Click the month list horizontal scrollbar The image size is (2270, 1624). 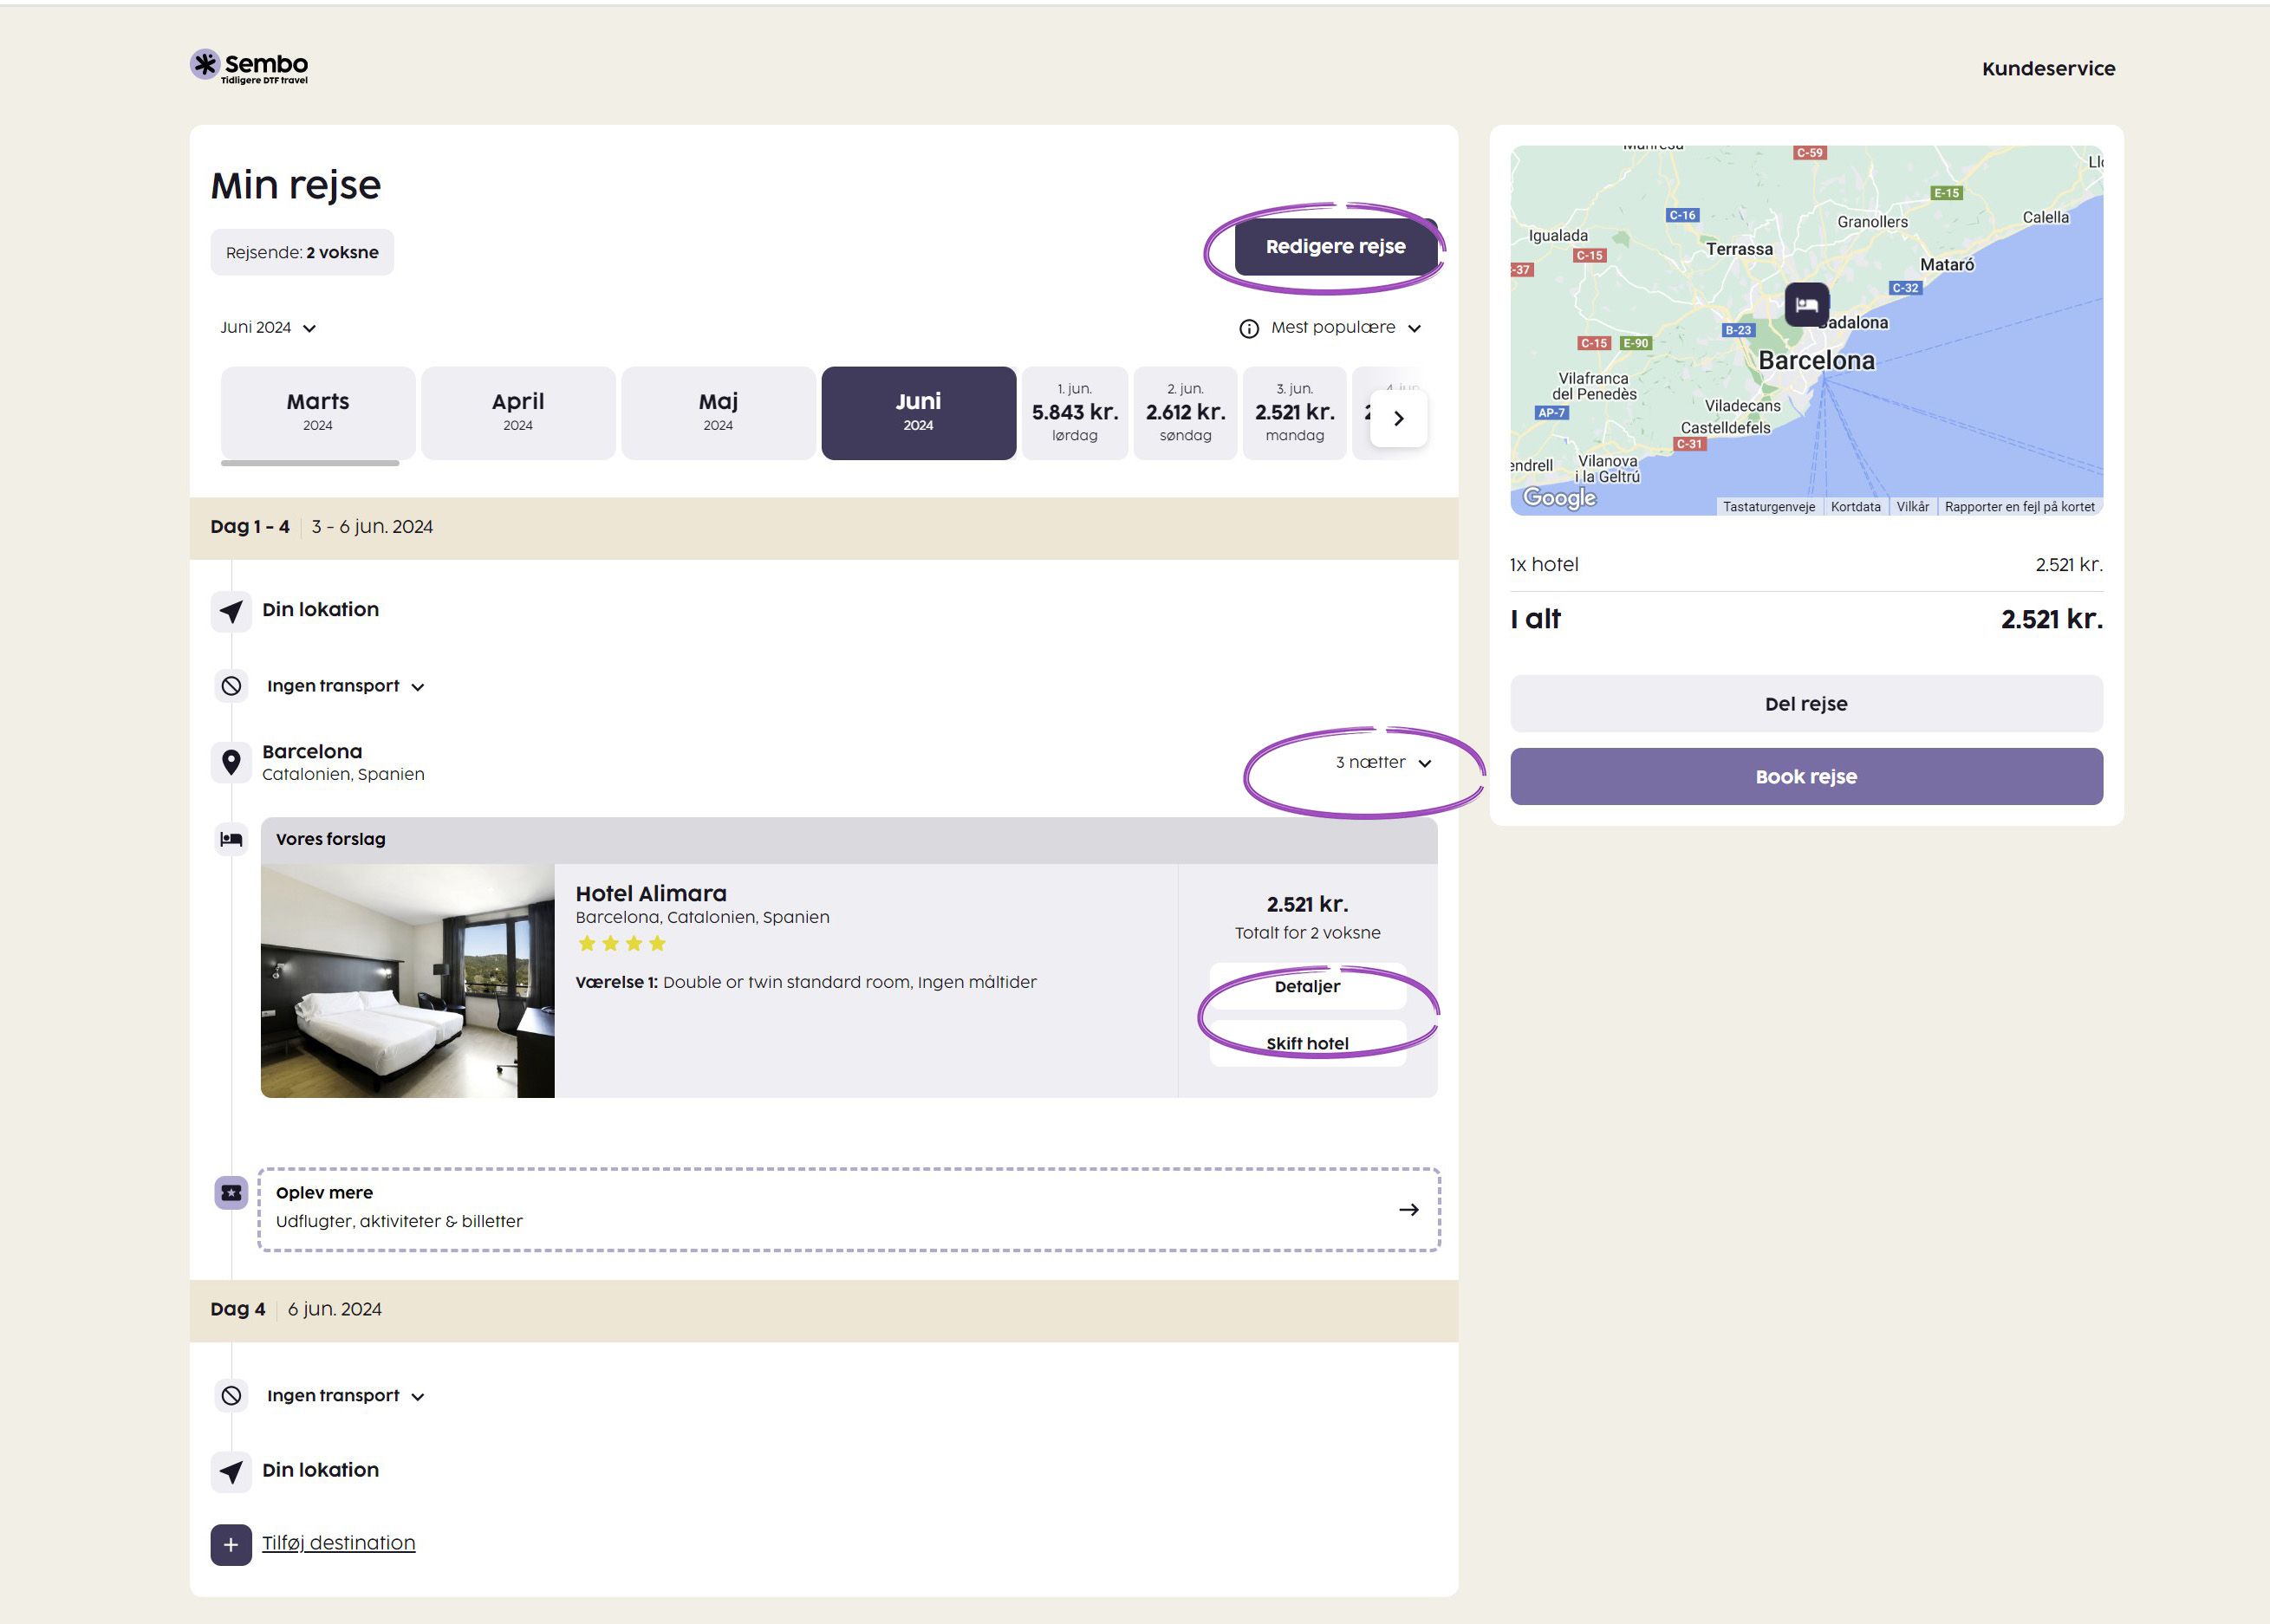click(x=310, y=463)
